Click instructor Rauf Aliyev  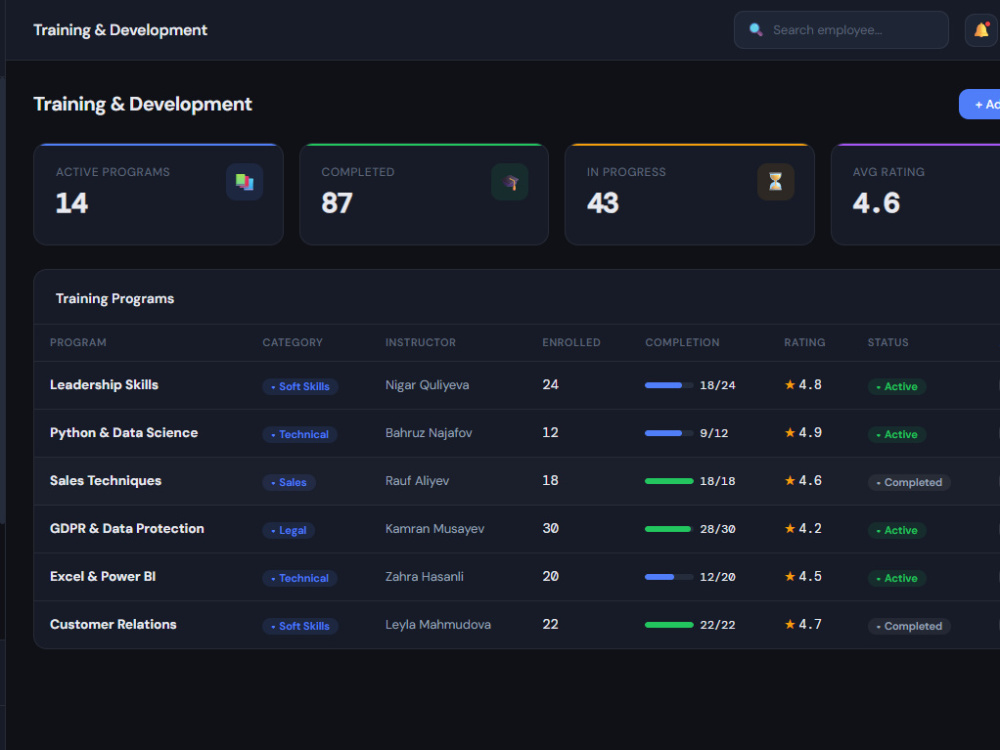[417, 480]
